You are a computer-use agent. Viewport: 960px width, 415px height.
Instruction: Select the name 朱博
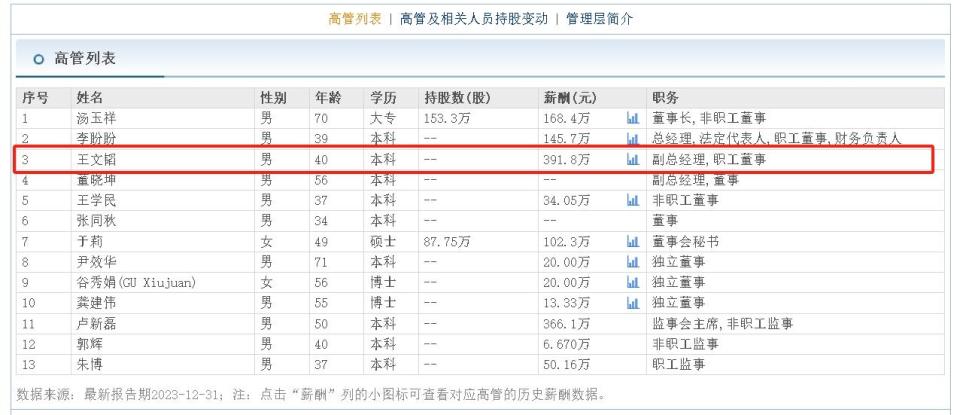coord(89,365)
